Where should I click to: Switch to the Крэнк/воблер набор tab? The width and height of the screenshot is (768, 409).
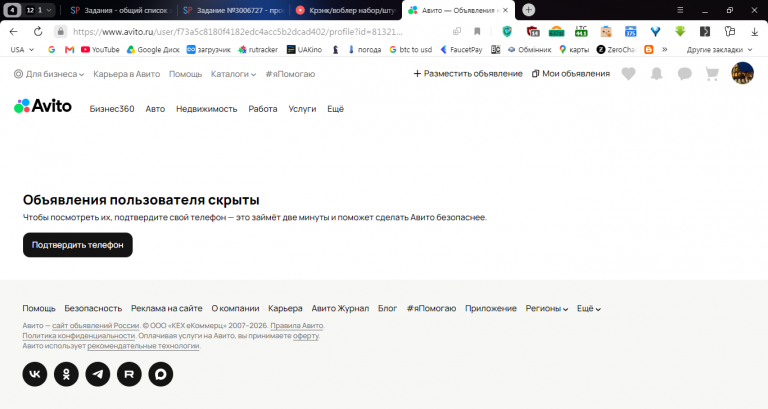point(346,10)
